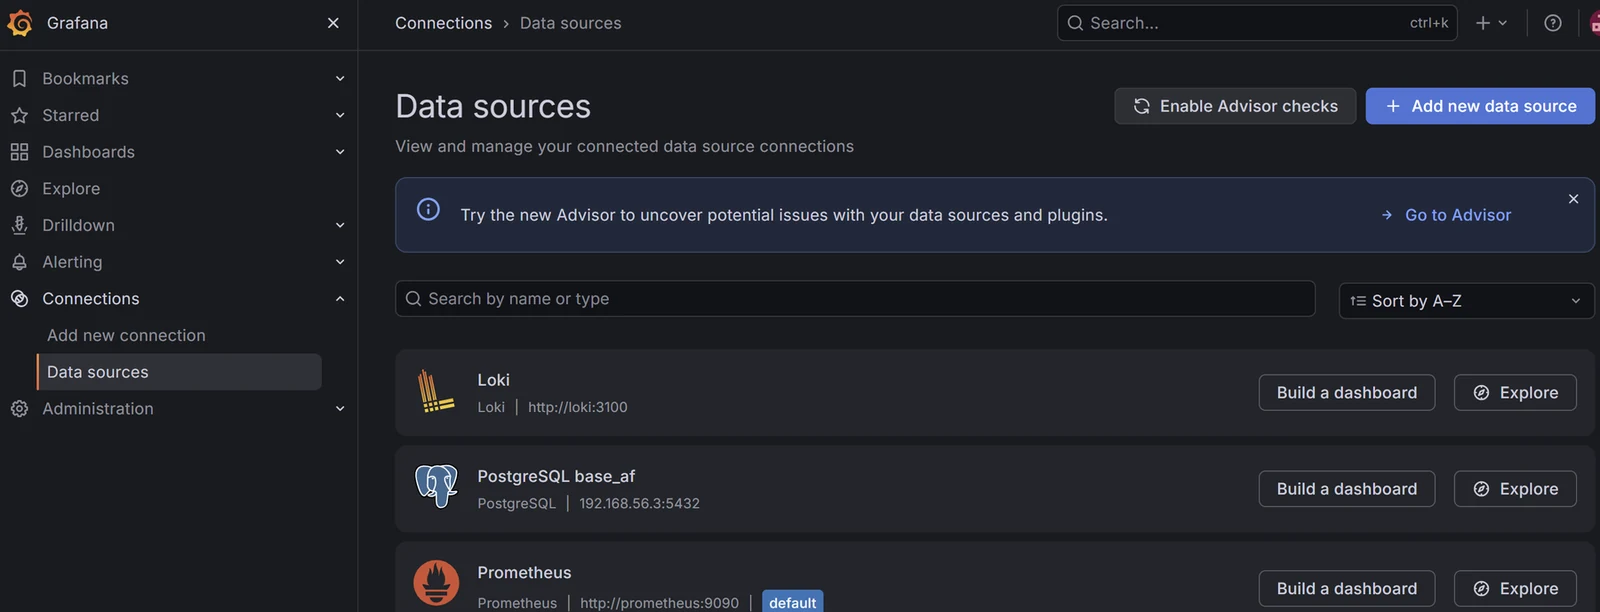Open Starred in the sidebar
The image size is (1600, 612).
[x=70, y=115]
